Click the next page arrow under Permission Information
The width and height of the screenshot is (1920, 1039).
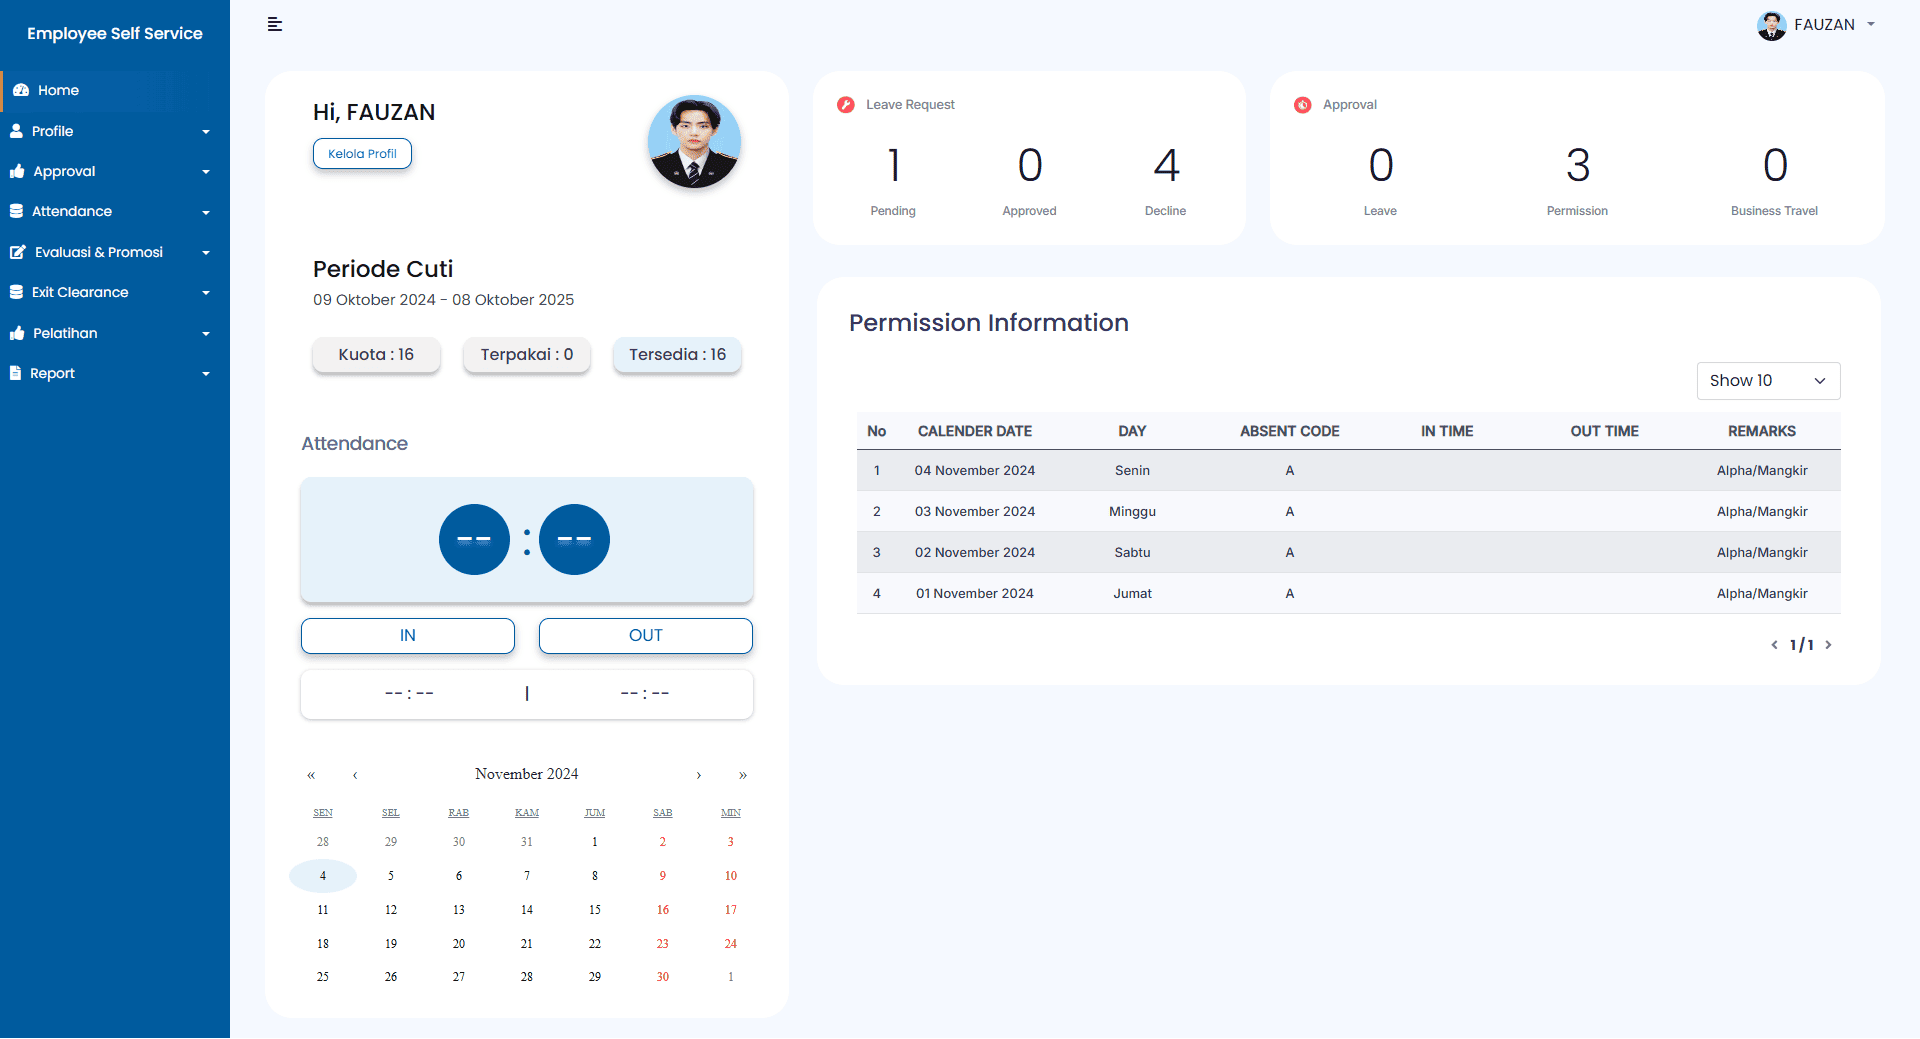pos(1830,645)
